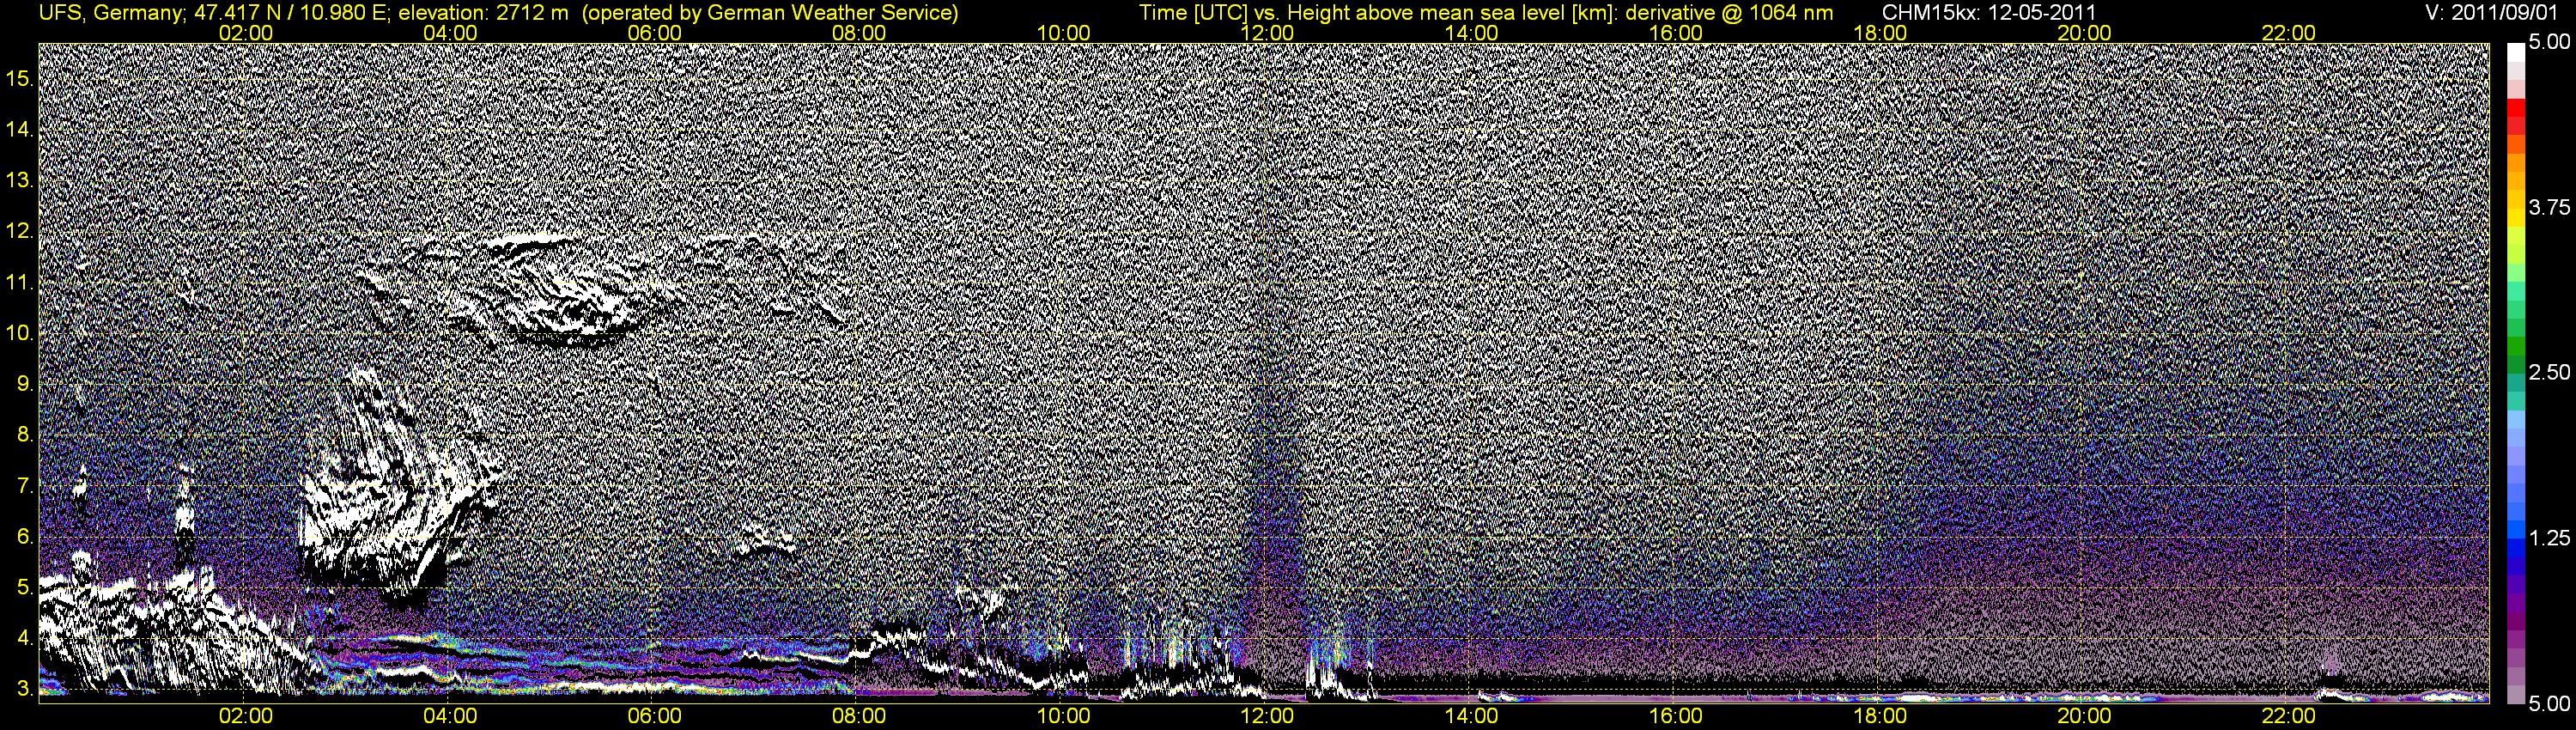This screenshot has width=2576, height=730.
Task: Click the '22:00' label on the upper time axis
Action: click(x=2289, y=33)
